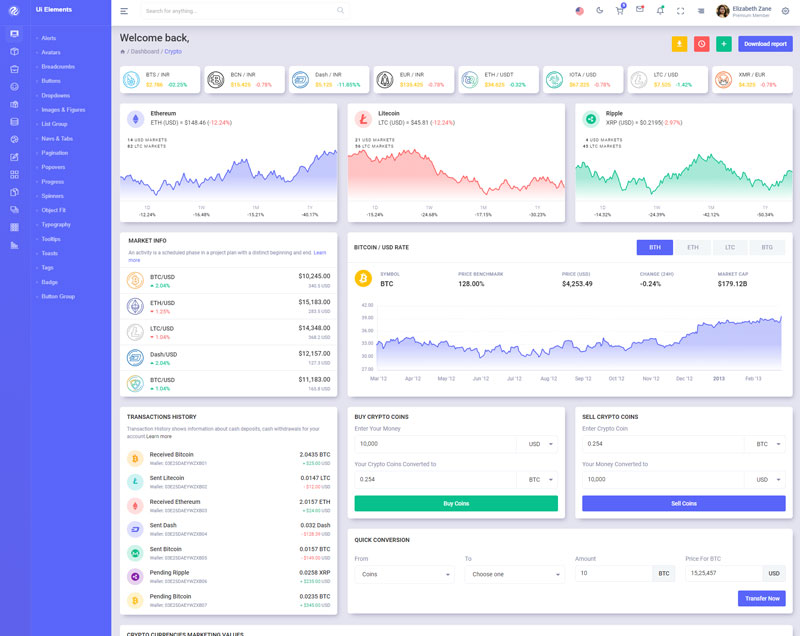800x636 pixels.
Task: Open the shopping cart icon
Action: (x=620, y=11)
